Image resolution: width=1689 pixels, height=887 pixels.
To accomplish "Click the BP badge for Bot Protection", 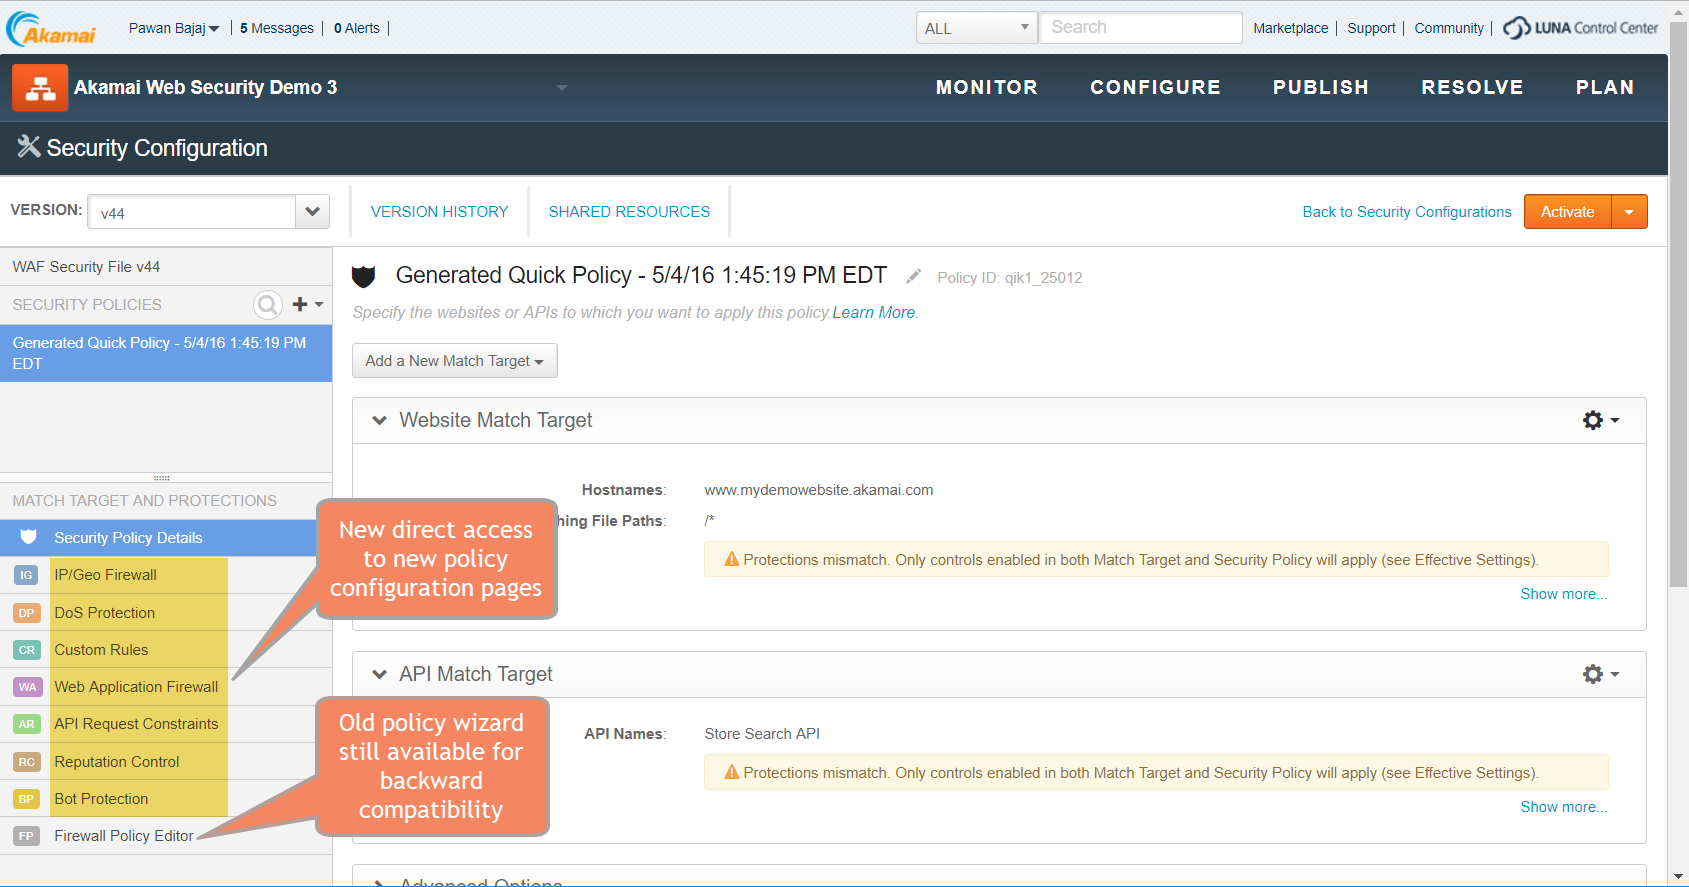I will 26,799.
